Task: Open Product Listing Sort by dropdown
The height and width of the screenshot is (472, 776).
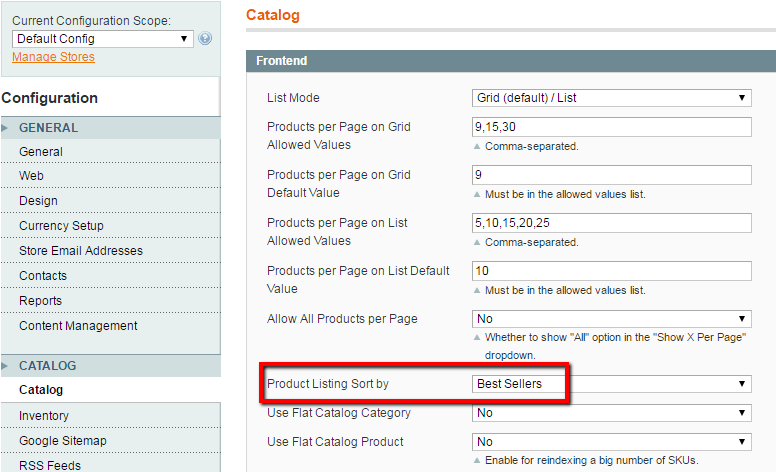Action: 612,384
